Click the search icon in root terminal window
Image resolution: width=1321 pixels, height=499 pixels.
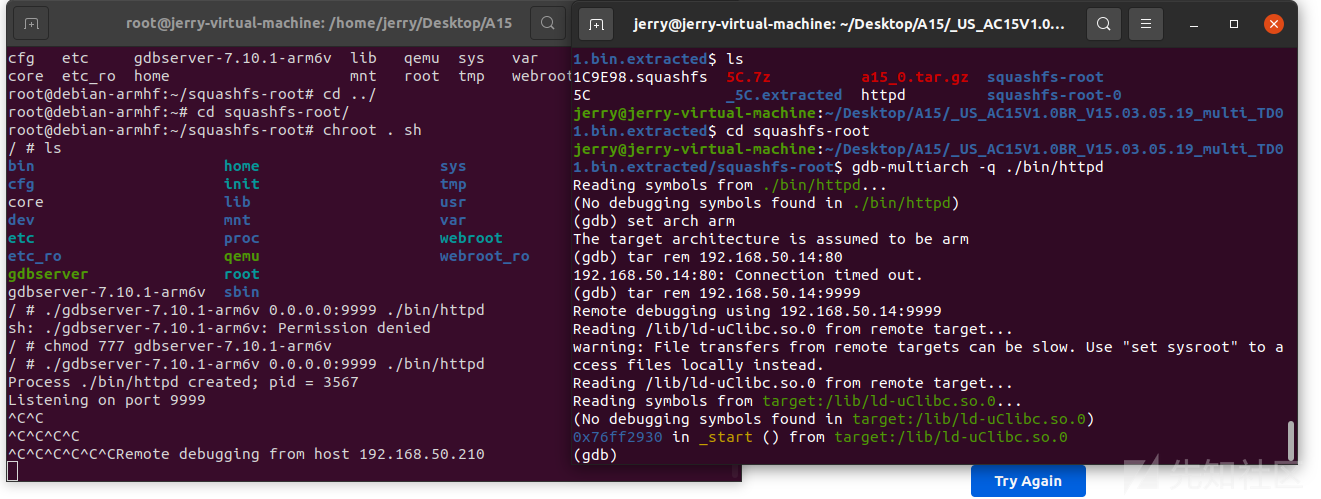(x=547, y=22)
